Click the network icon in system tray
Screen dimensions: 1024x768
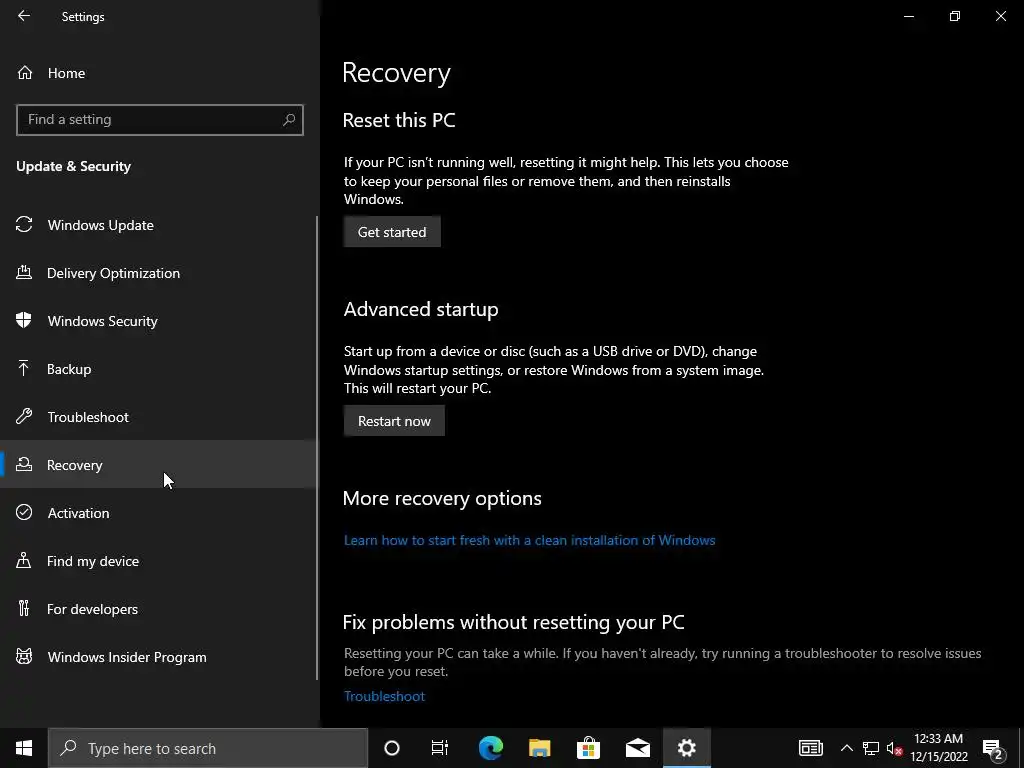click(x=871, y=748)
